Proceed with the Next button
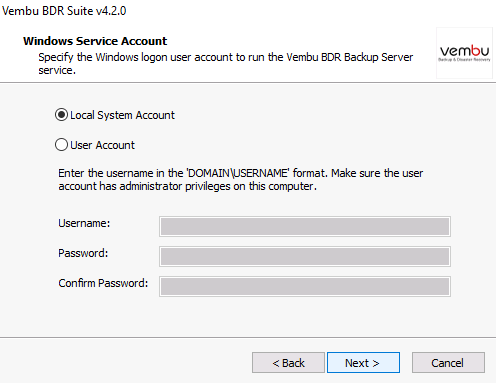 363,363
